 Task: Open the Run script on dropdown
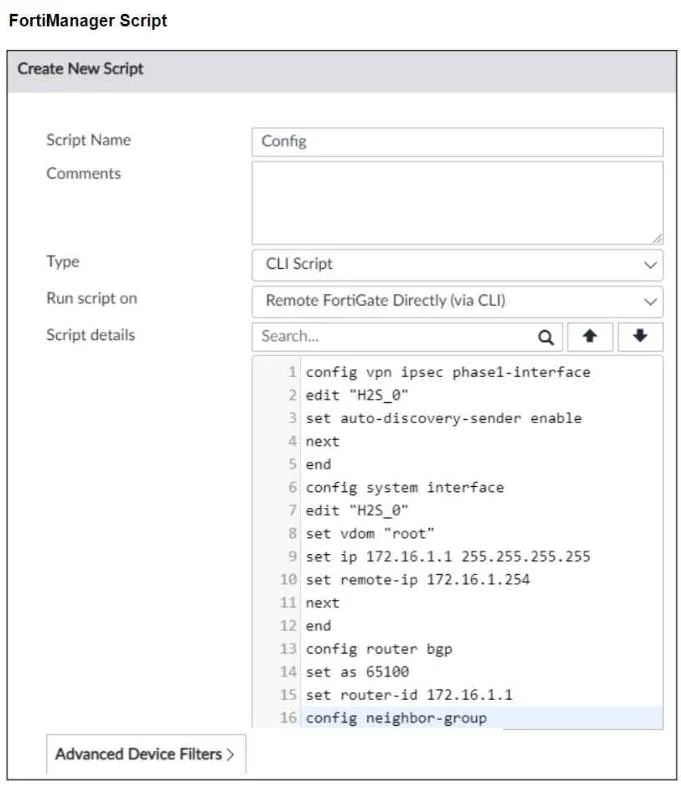[x=458, y=301]
